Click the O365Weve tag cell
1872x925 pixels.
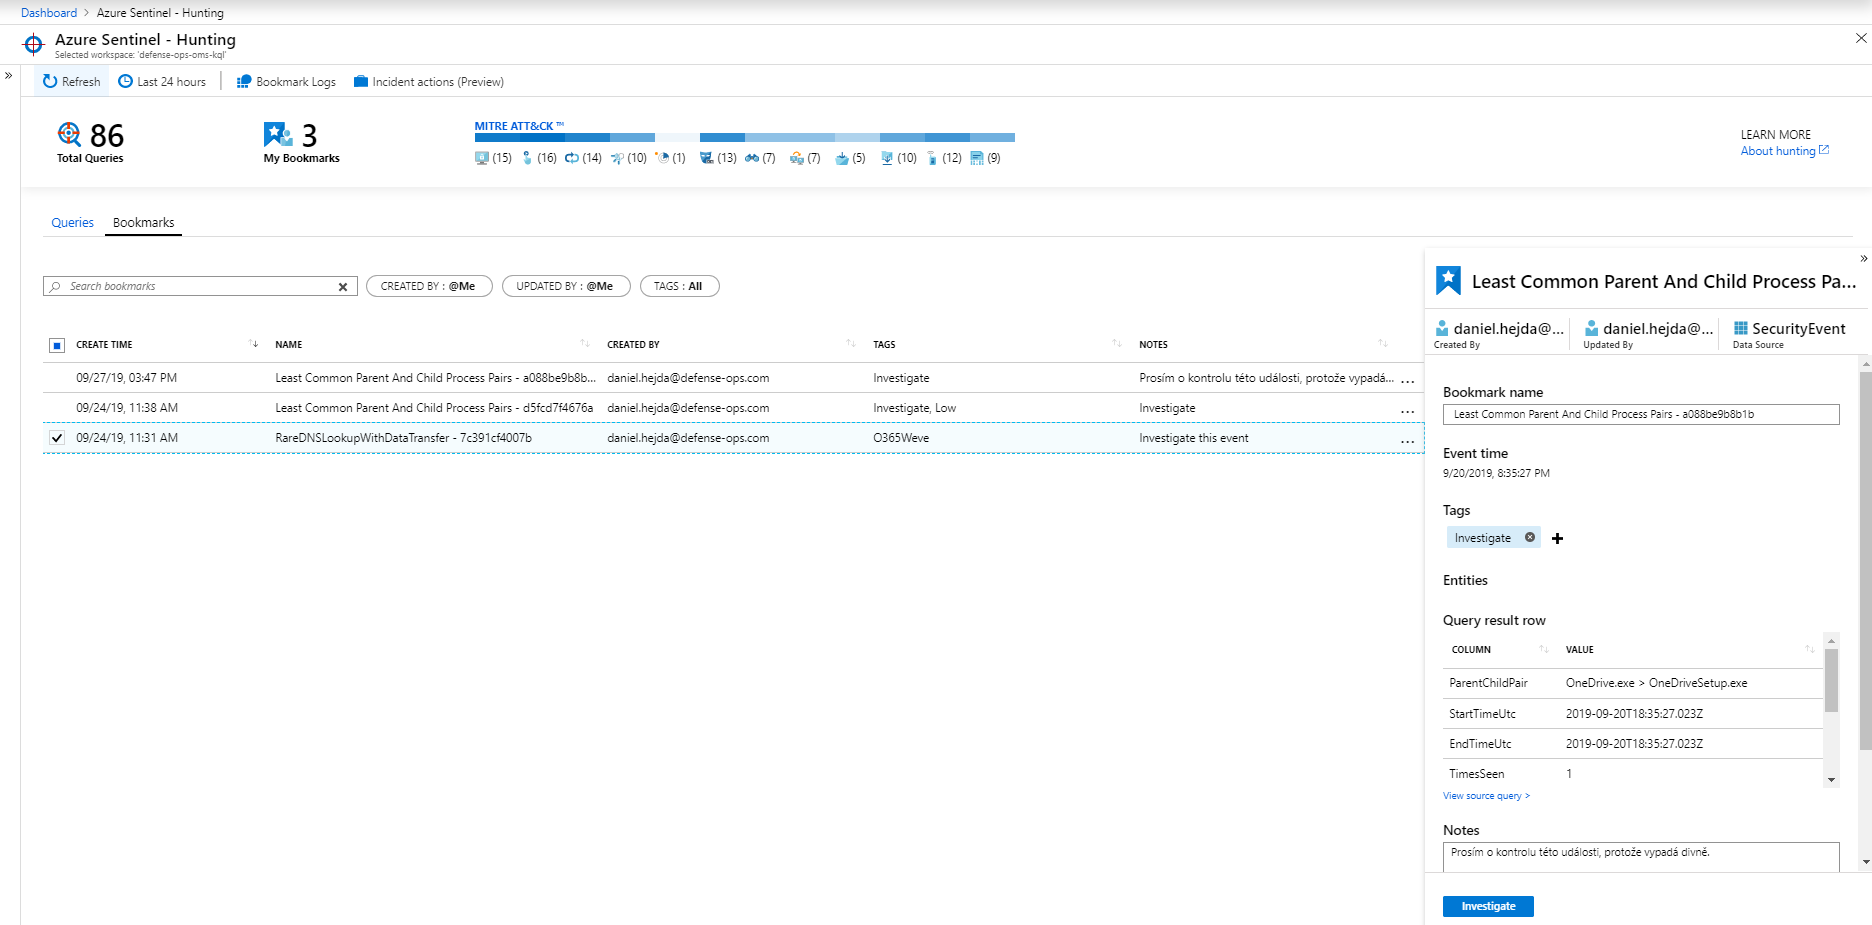pyautogui.click(x=901, y=438)
